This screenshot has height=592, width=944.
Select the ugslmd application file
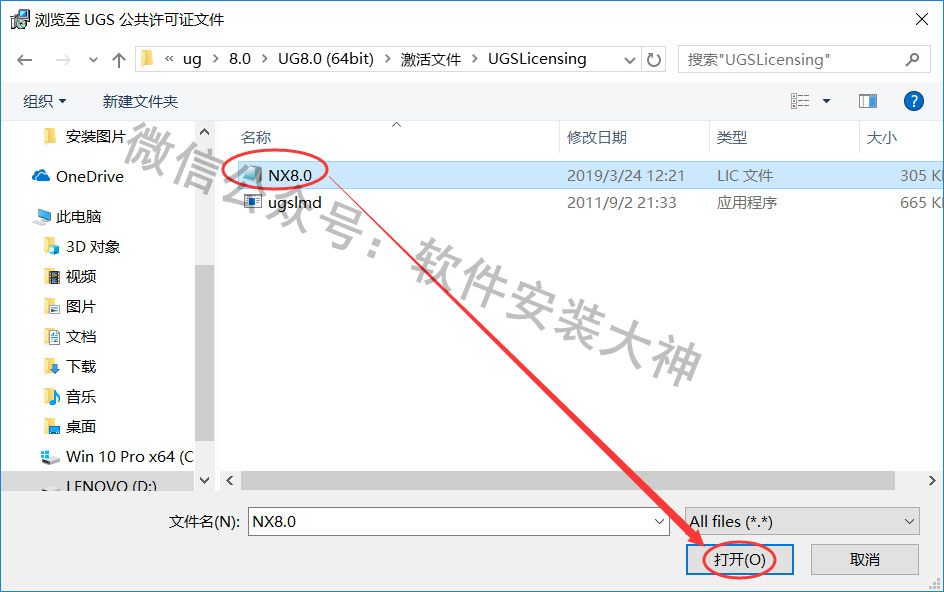pyautogui.click(x=294, y=202)
